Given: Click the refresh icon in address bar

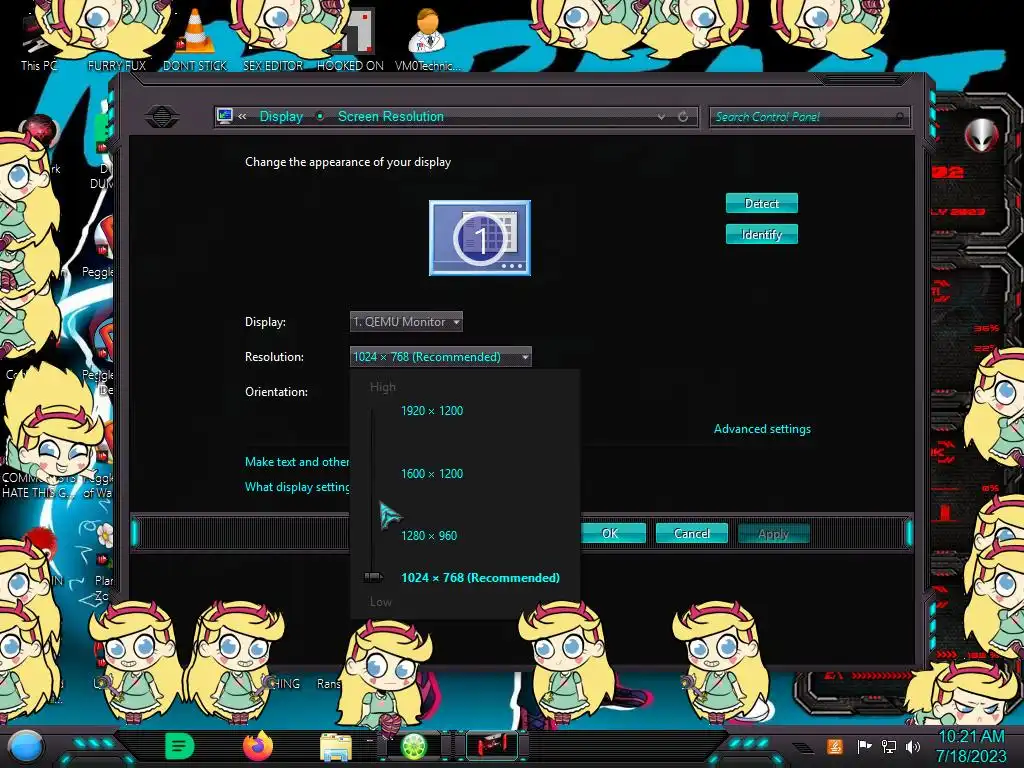Looking at the screenshot, I should (x=683, y=117).
